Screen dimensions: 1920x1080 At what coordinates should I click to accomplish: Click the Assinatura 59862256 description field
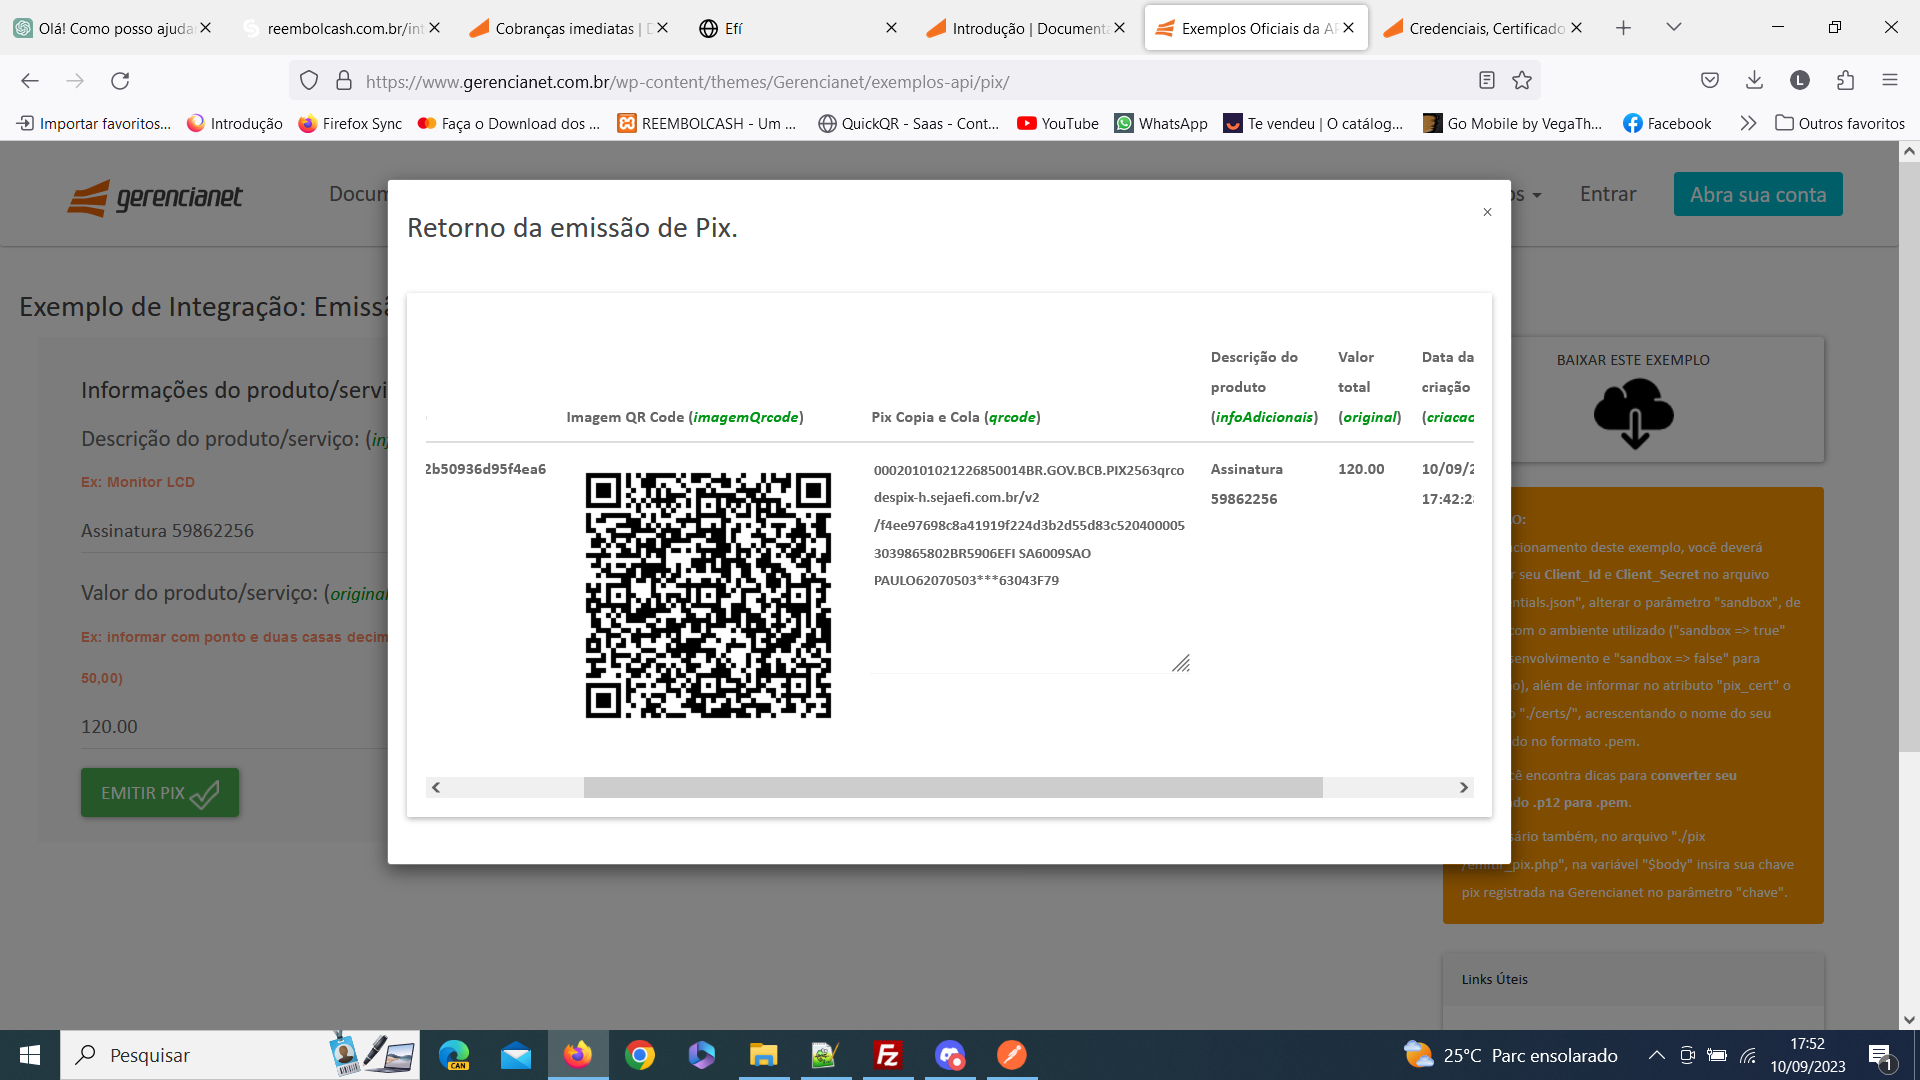(x=233, y=531)
